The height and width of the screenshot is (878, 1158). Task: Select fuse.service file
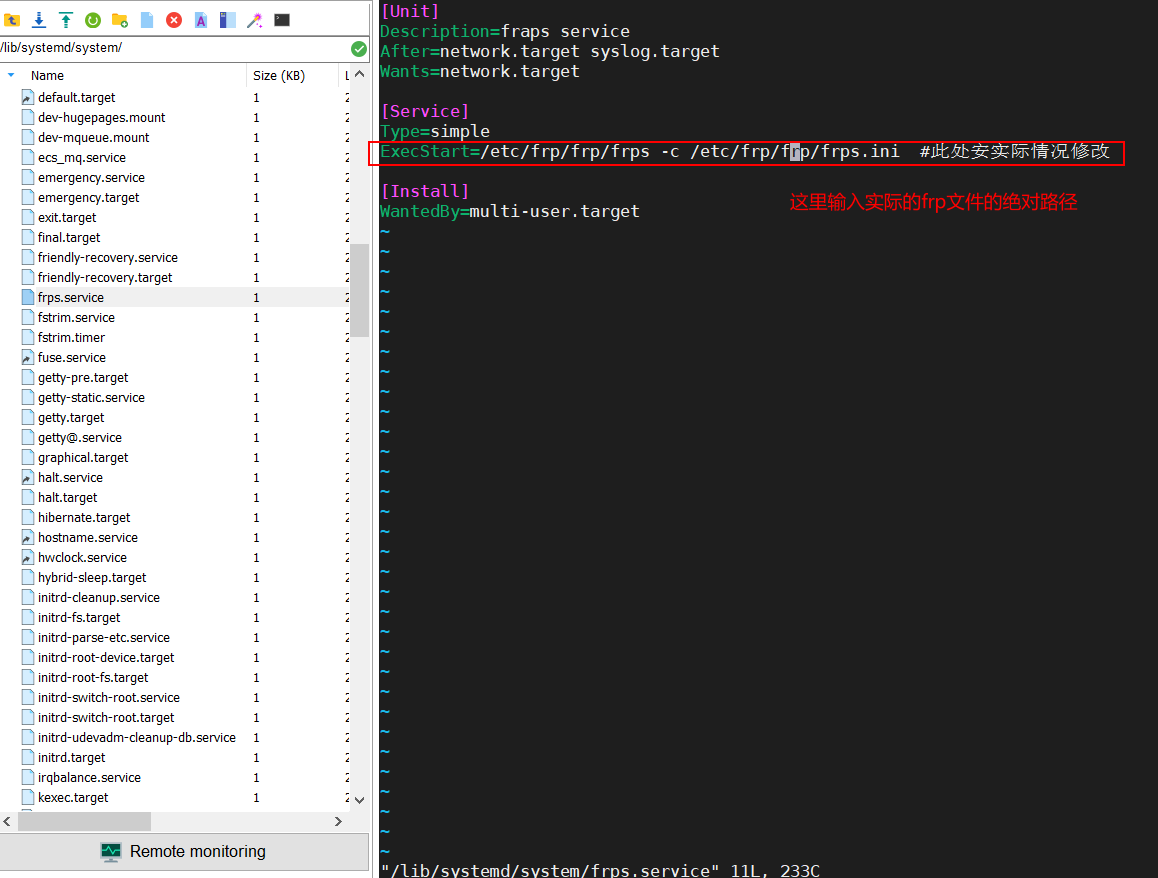coord(72,357)
